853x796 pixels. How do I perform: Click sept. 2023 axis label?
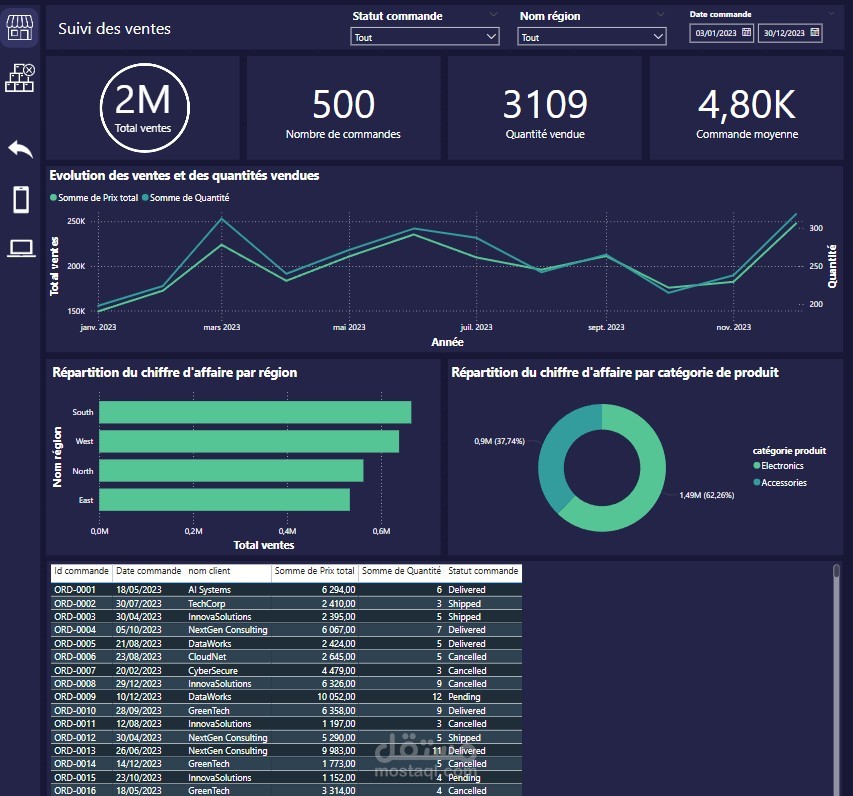(x=606, y=327)
